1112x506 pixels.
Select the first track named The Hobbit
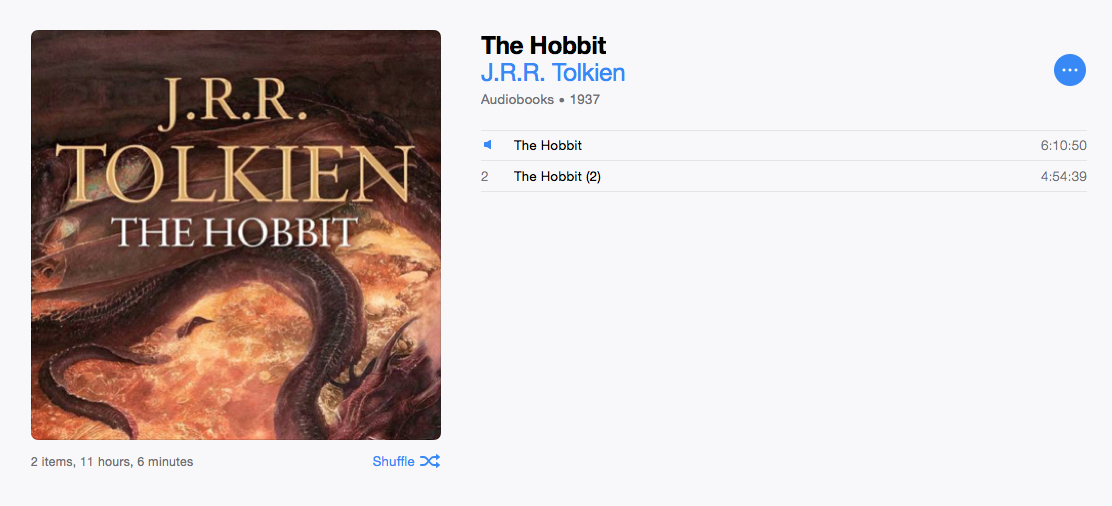pos(784,145)
